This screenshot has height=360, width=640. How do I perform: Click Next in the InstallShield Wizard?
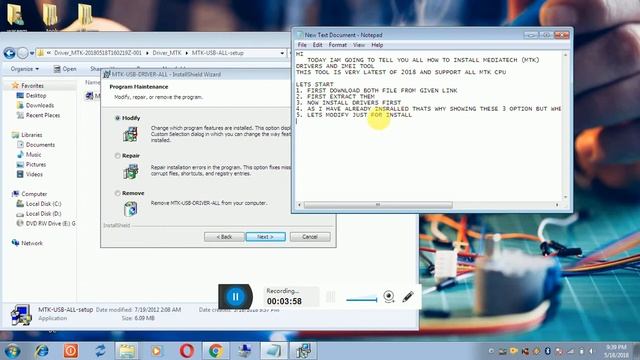pyautogui.click(x=265, y=237)
